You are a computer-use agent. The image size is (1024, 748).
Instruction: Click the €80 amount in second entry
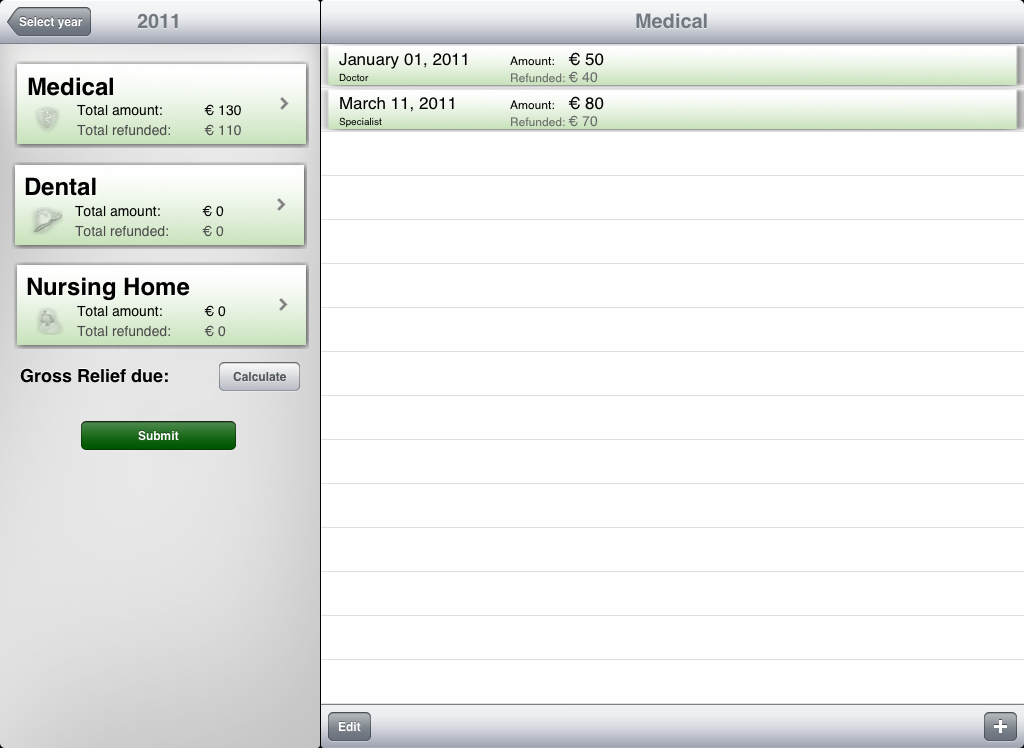[586, 104]
